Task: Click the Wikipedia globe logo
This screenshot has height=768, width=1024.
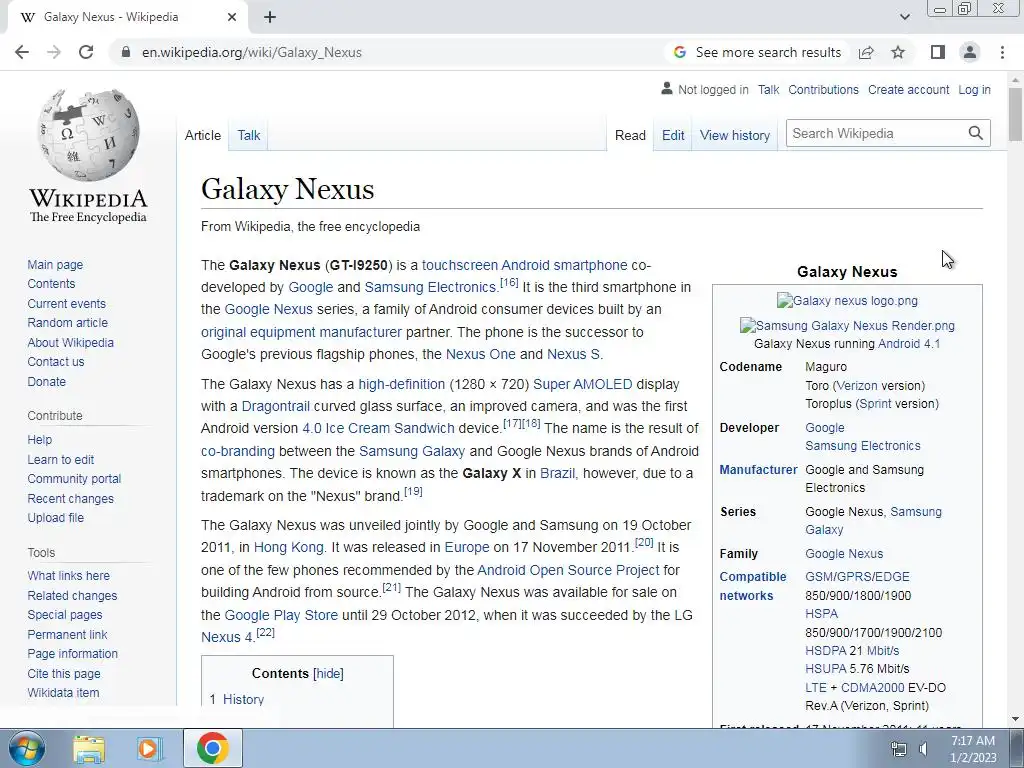Action: pyautogui.click(x=88, y=135)
